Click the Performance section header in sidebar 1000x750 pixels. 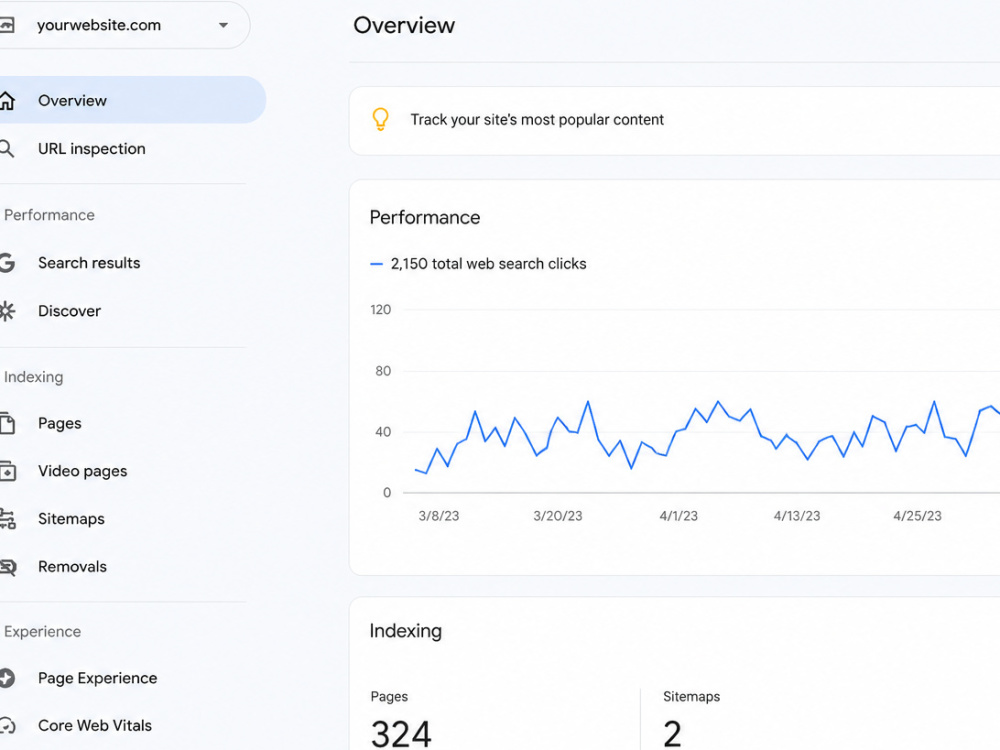click(x=49, y=215)
